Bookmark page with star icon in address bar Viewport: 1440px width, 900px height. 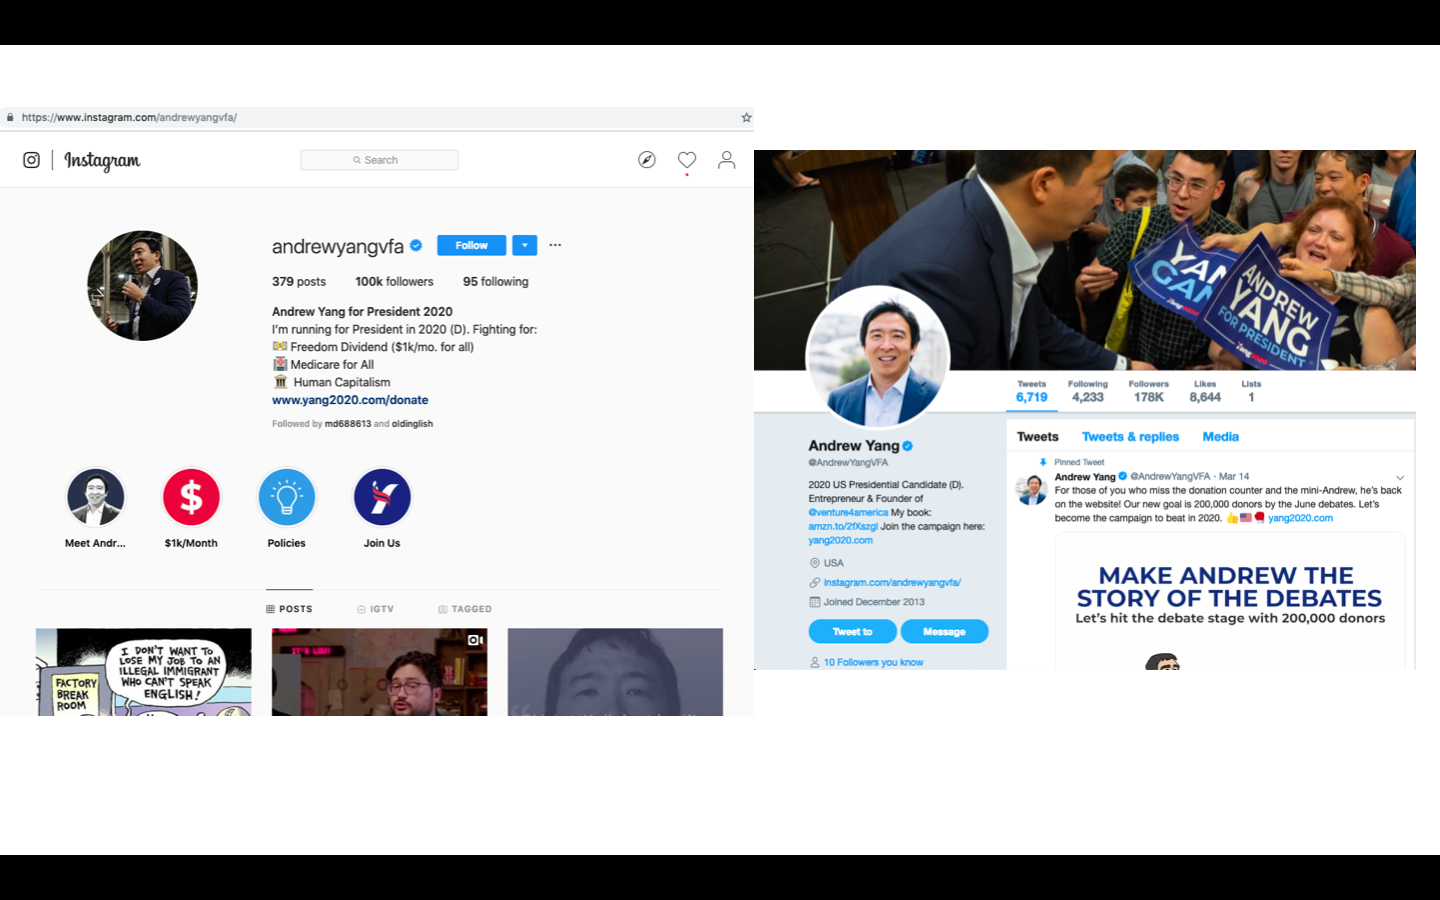[x=746, y=117]
